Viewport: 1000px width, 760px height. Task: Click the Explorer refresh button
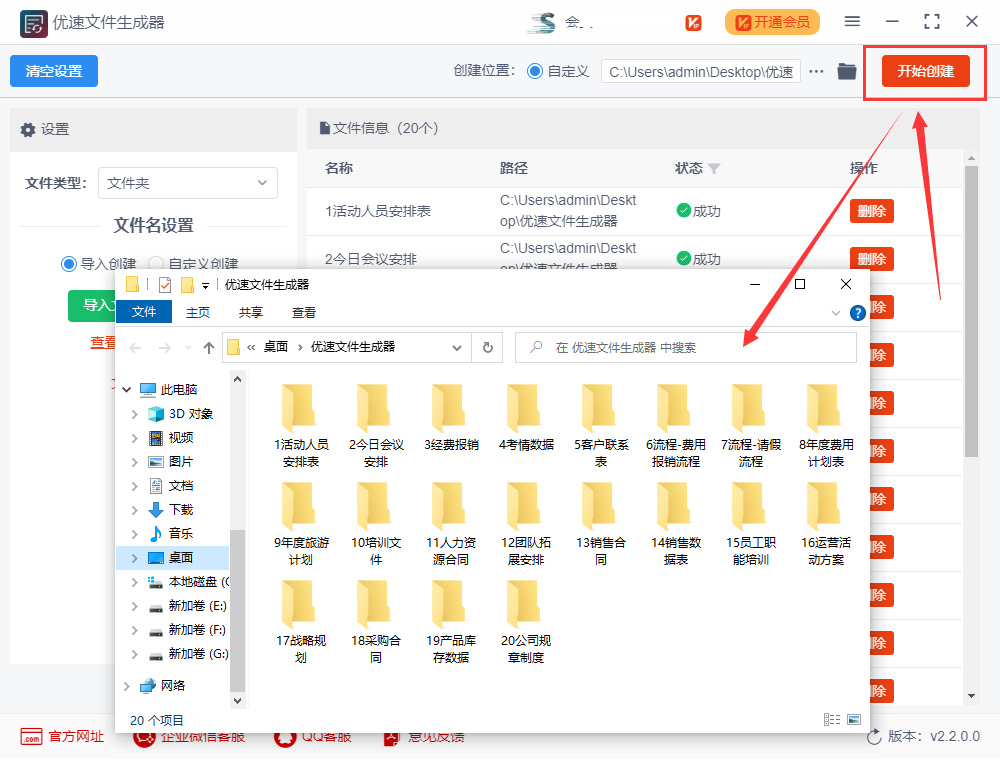click(488, 347)
